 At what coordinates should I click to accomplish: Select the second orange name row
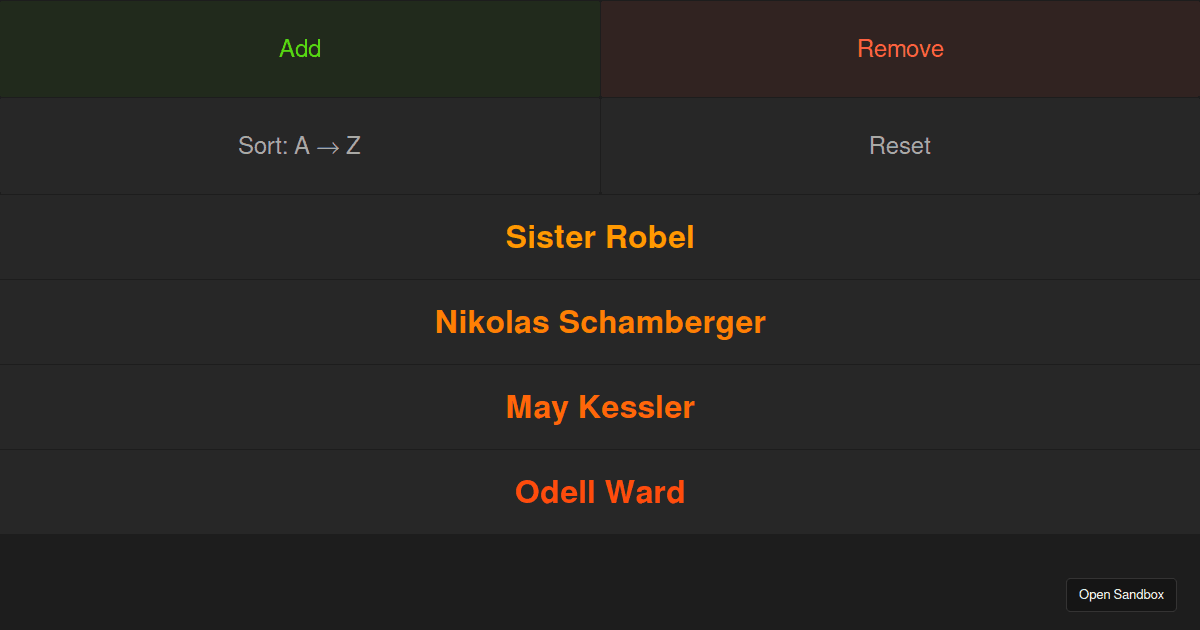pos(600,322)
